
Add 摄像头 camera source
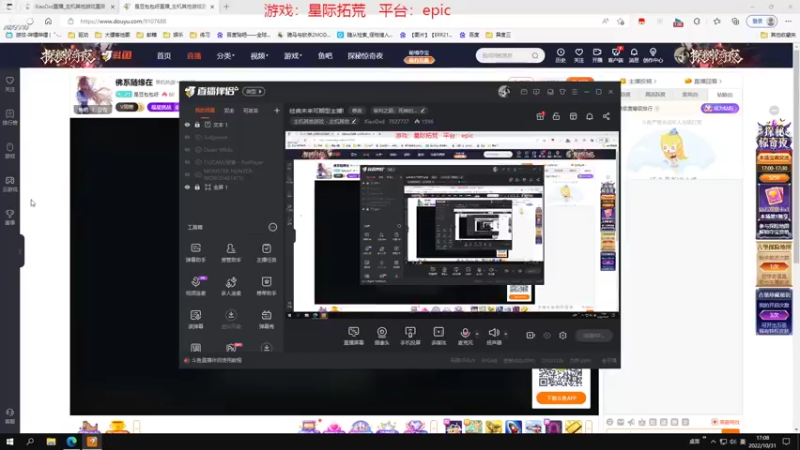[382, 336]
